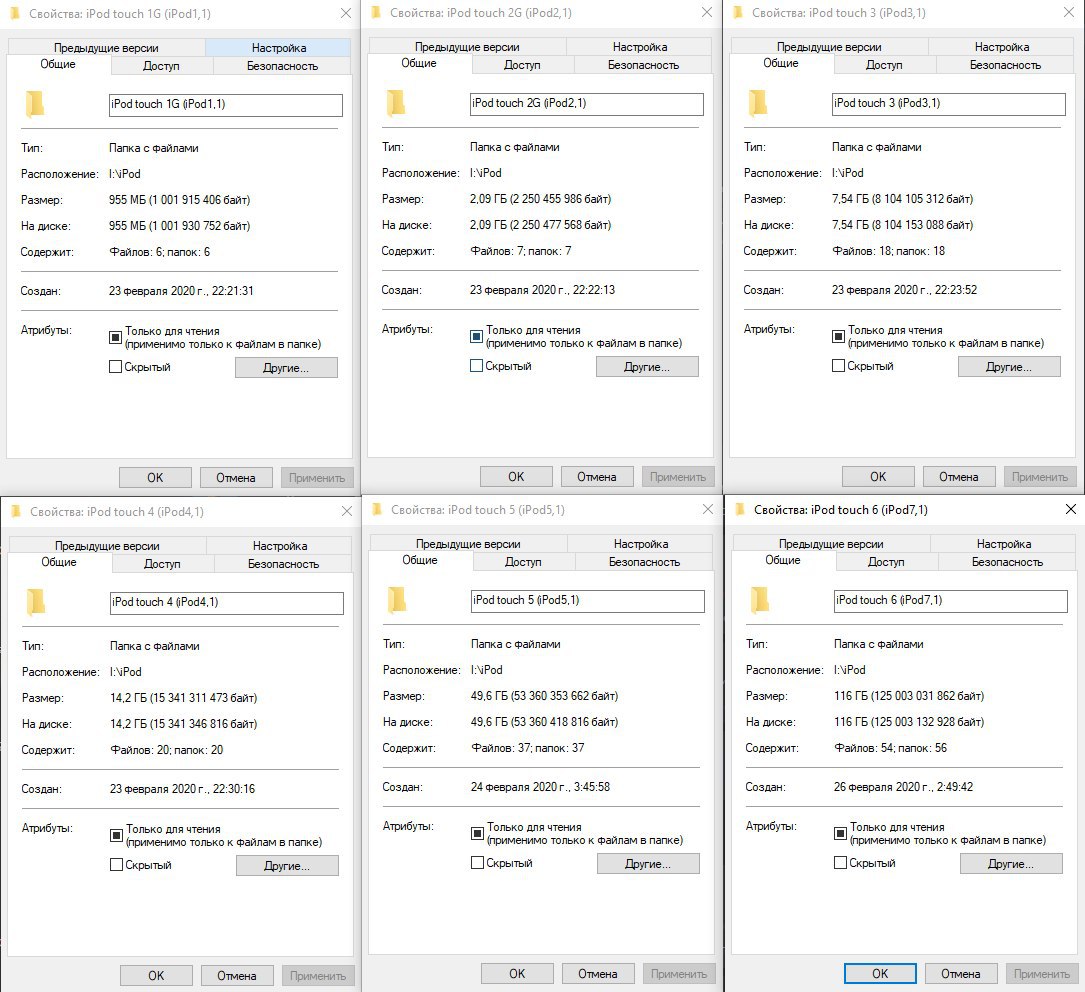This screenshot has height=992, width=1085.
Task: Toggle read-only checkbox in iPod touch 1G window
Action: click(116, 338)
